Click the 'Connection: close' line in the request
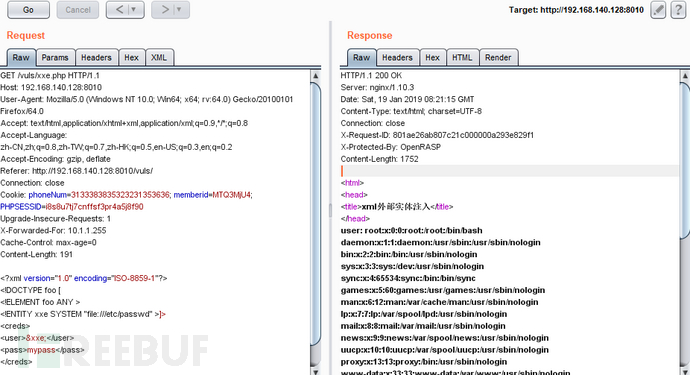The width and height of the screenshot is (690, 375). [32, 183]
